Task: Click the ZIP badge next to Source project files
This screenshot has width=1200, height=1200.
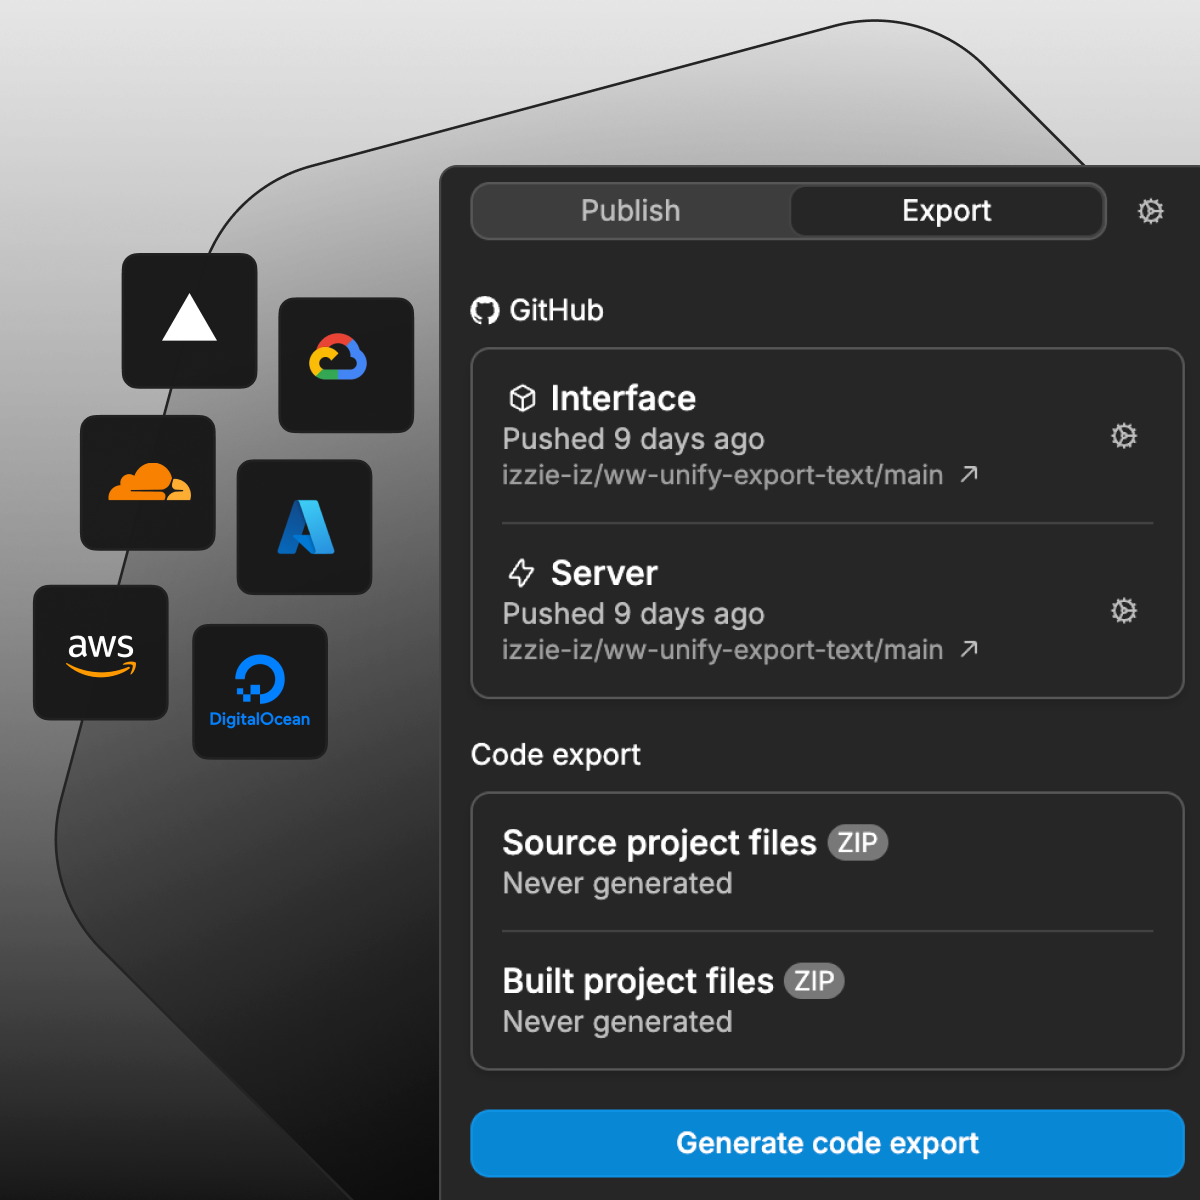Action: coord(858,842)
